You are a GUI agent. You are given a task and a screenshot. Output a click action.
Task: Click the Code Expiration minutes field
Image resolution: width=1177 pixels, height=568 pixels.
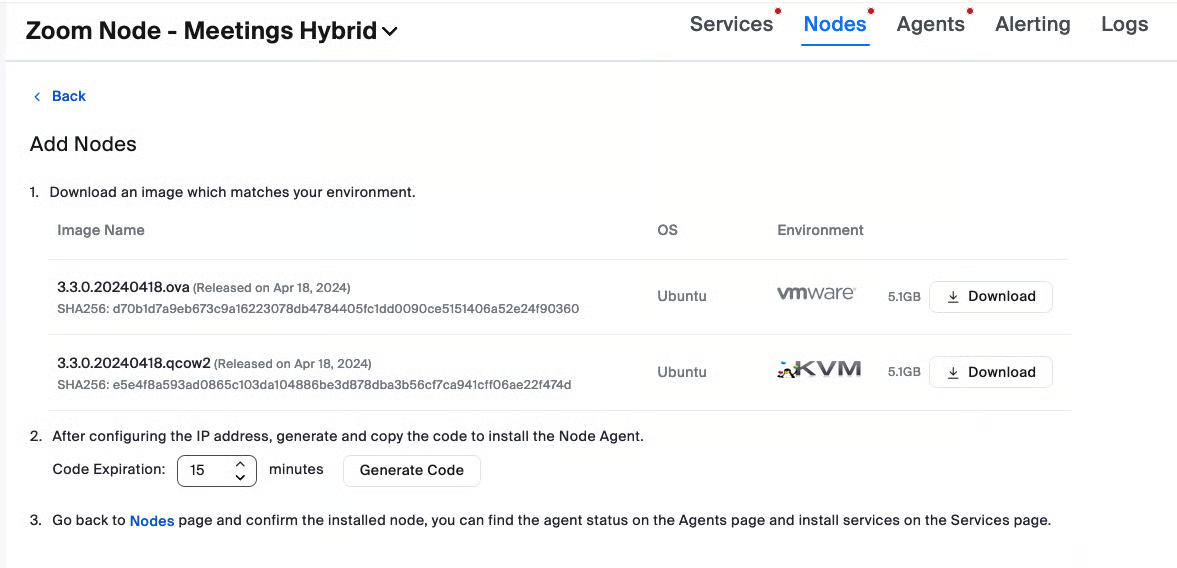(x=205, y=470)
